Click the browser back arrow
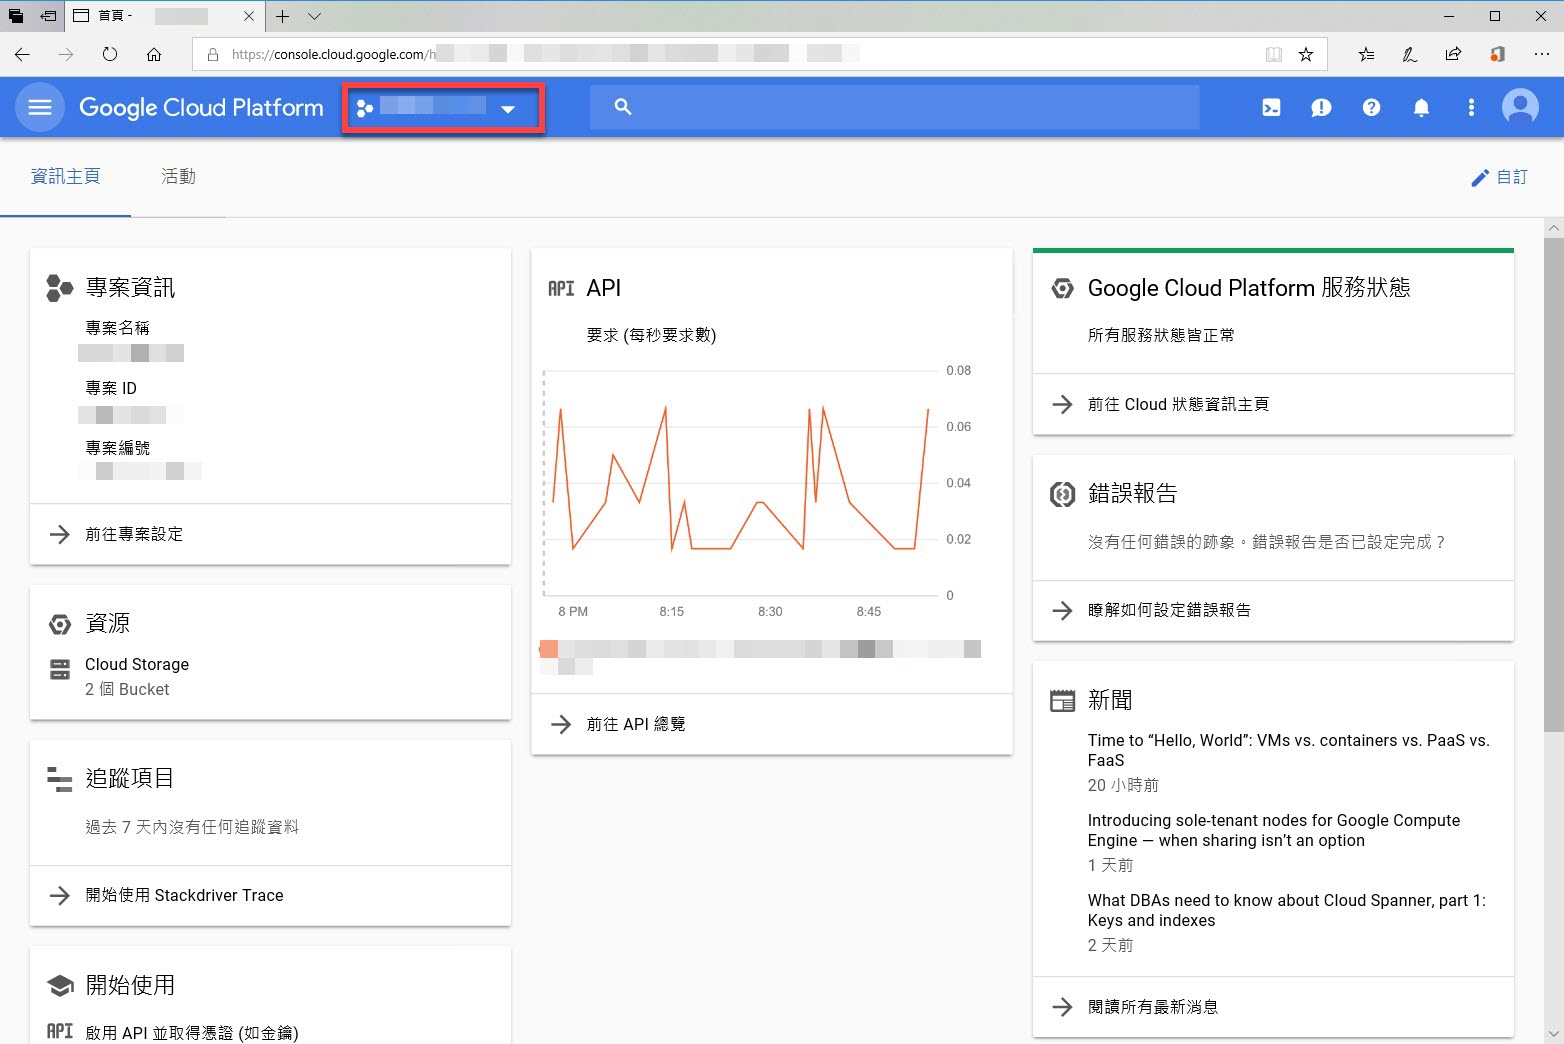The image size is (1564, 1044). [x=22, y=55]
